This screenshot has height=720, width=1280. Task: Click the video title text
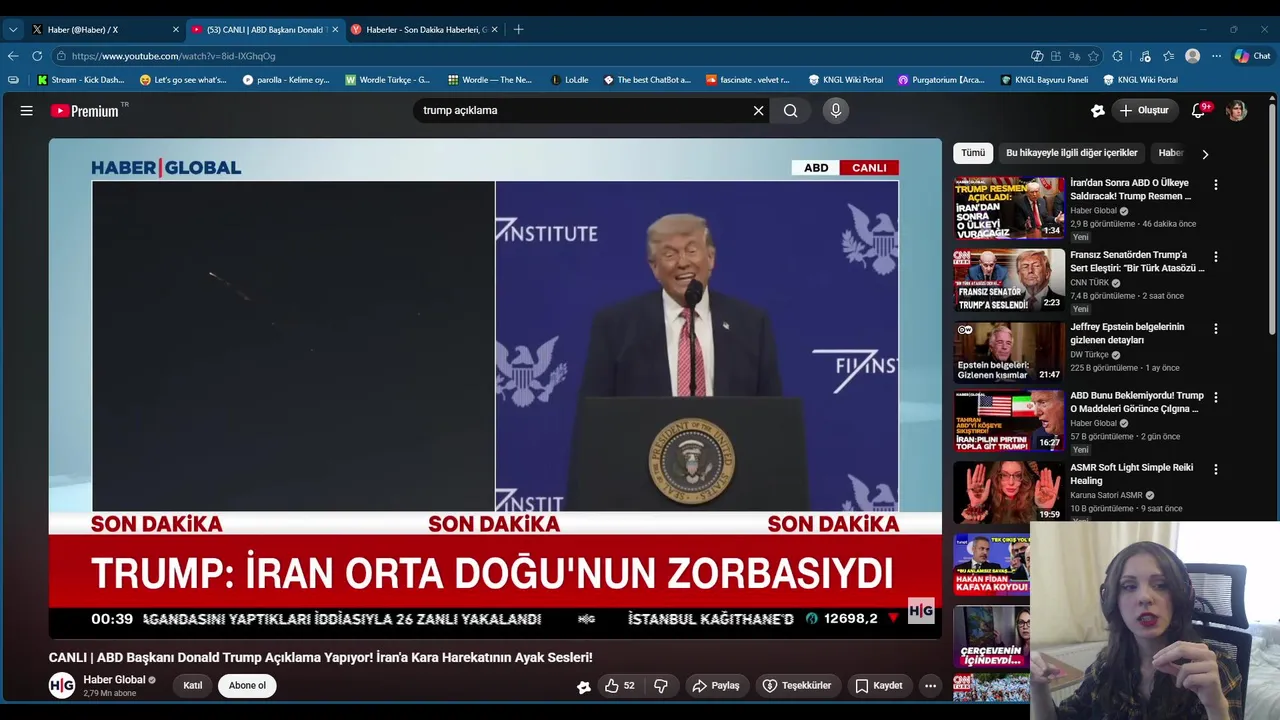[x=320, y=658]
